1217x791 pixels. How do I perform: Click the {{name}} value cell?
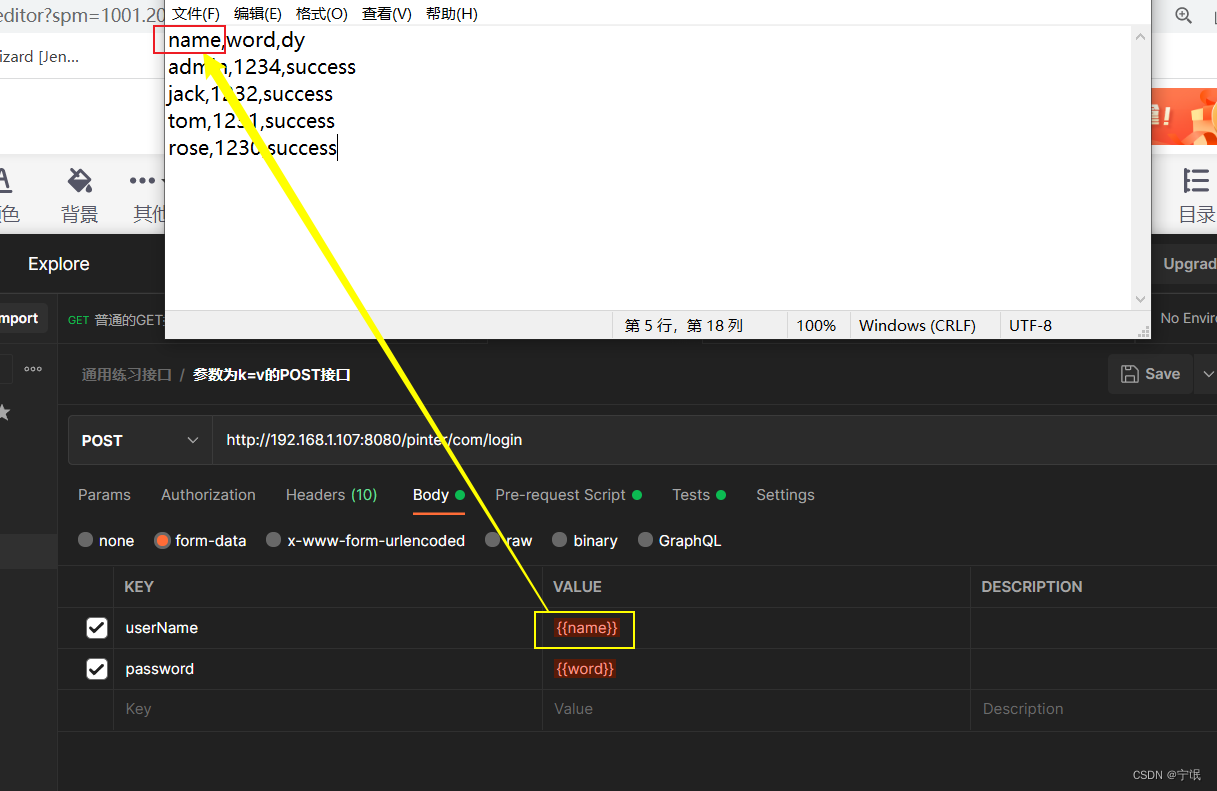(756, 628)
